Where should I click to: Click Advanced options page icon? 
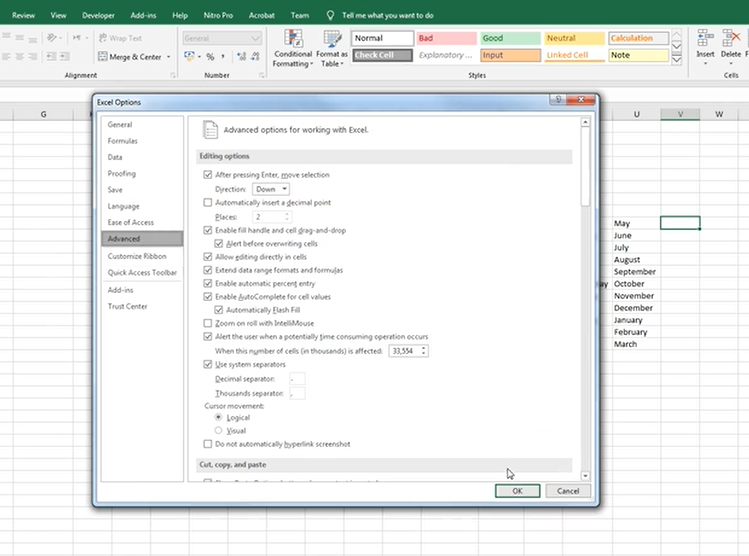[210, 130]
